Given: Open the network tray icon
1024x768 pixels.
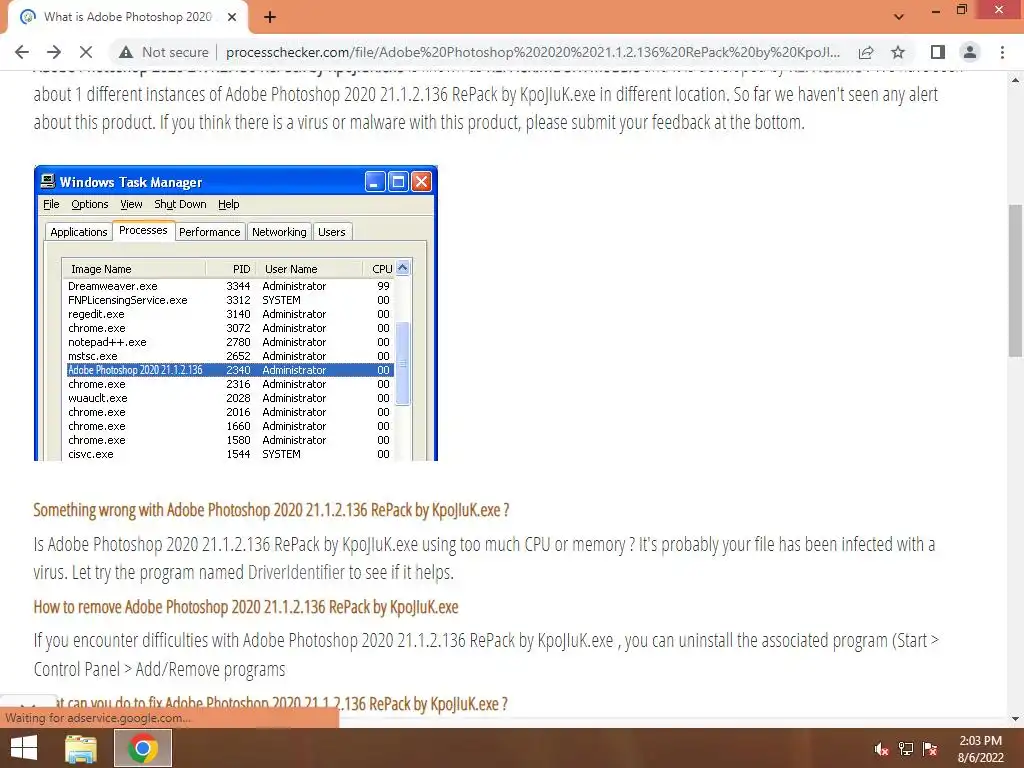Looking at the screenshot, I should click(x=906, y=749).
